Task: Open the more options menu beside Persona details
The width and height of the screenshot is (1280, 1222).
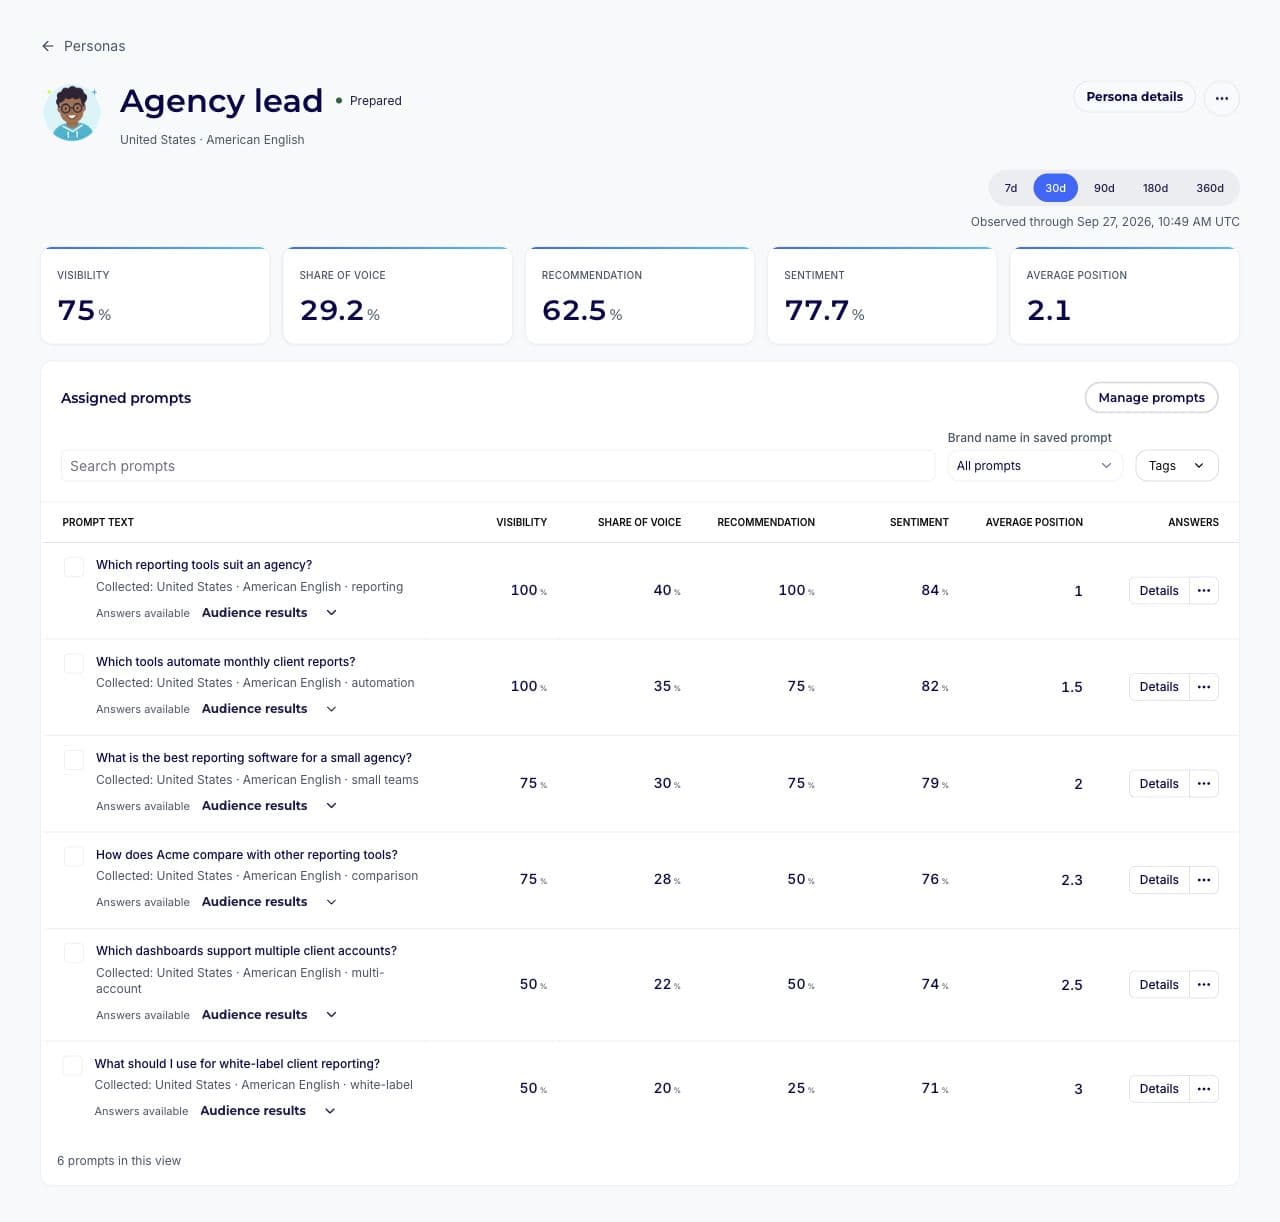Action: point(1221,98)
